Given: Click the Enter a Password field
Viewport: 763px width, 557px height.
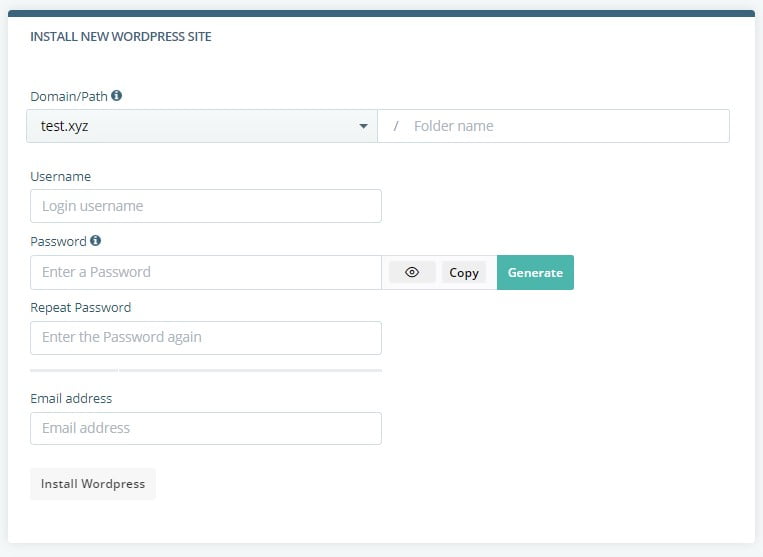Looking at the screenshot, I should tap(206, 272).
